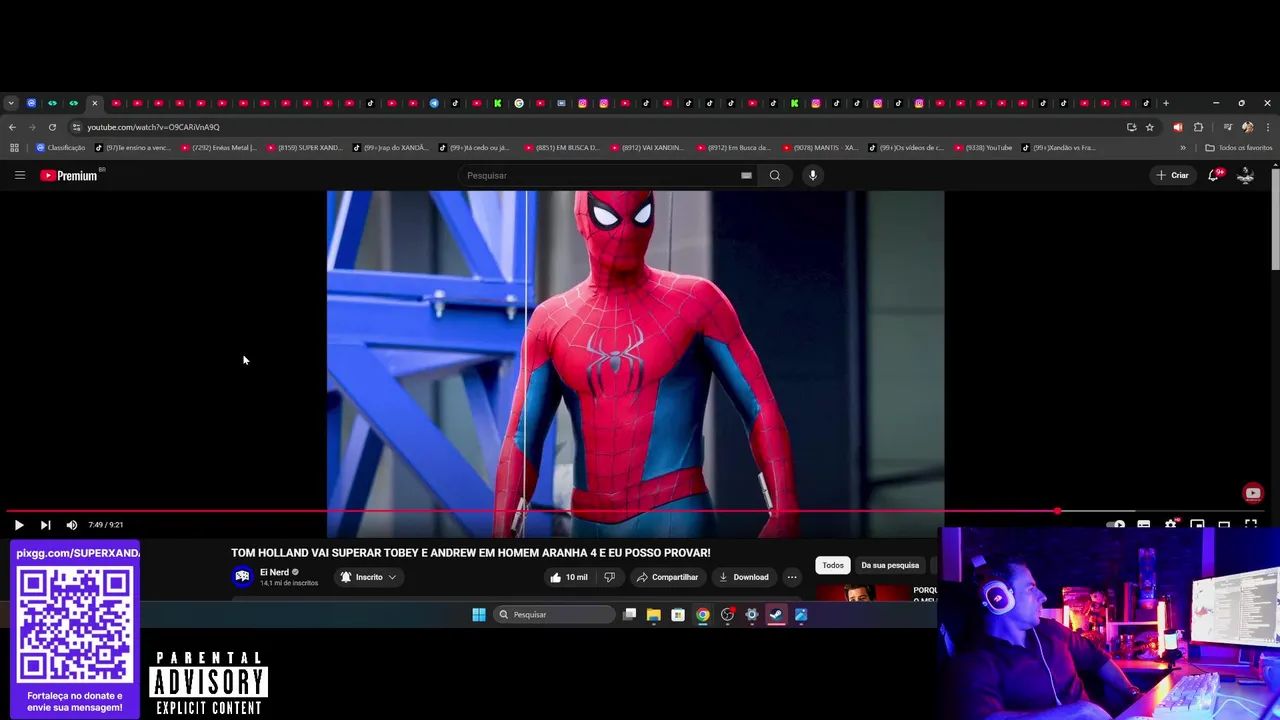Open a new browser tab
The width and height of the screenshot is (1280, 720).
(1166, 103)
